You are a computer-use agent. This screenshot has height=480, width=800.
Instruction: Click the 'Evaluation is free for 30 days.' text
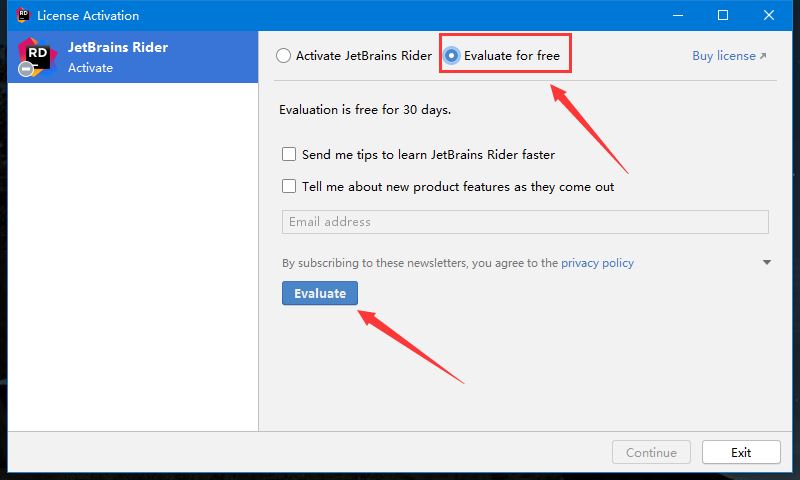[365, 110]
